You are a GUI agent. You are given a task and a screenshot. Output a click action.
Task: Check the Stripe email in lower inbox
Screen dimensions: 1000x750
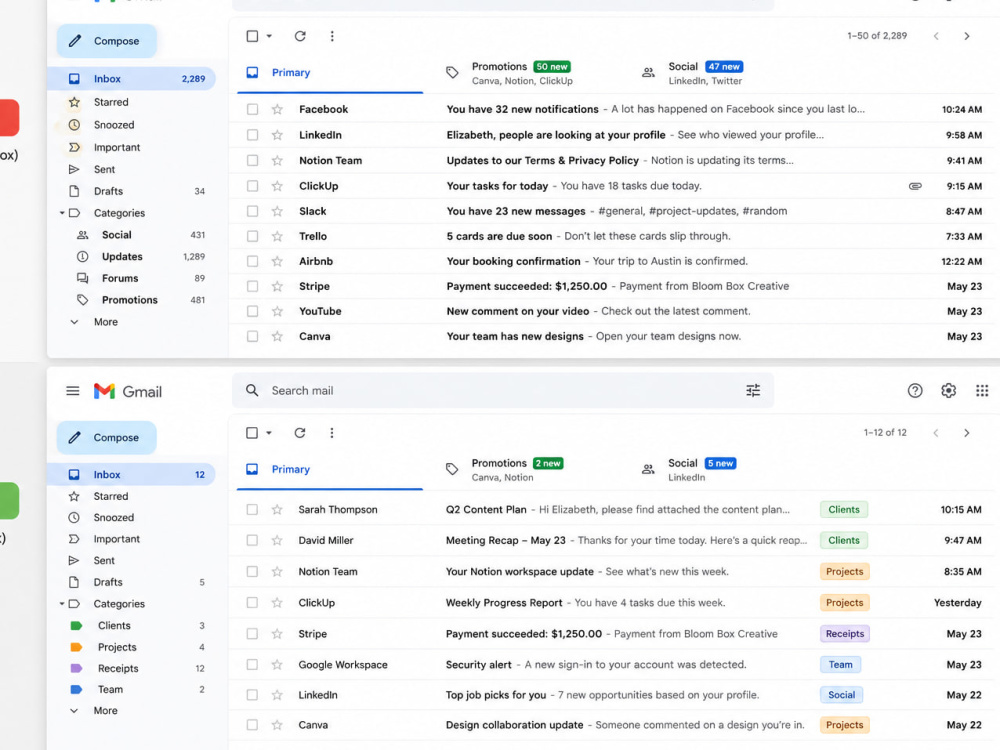pos(253,634)
